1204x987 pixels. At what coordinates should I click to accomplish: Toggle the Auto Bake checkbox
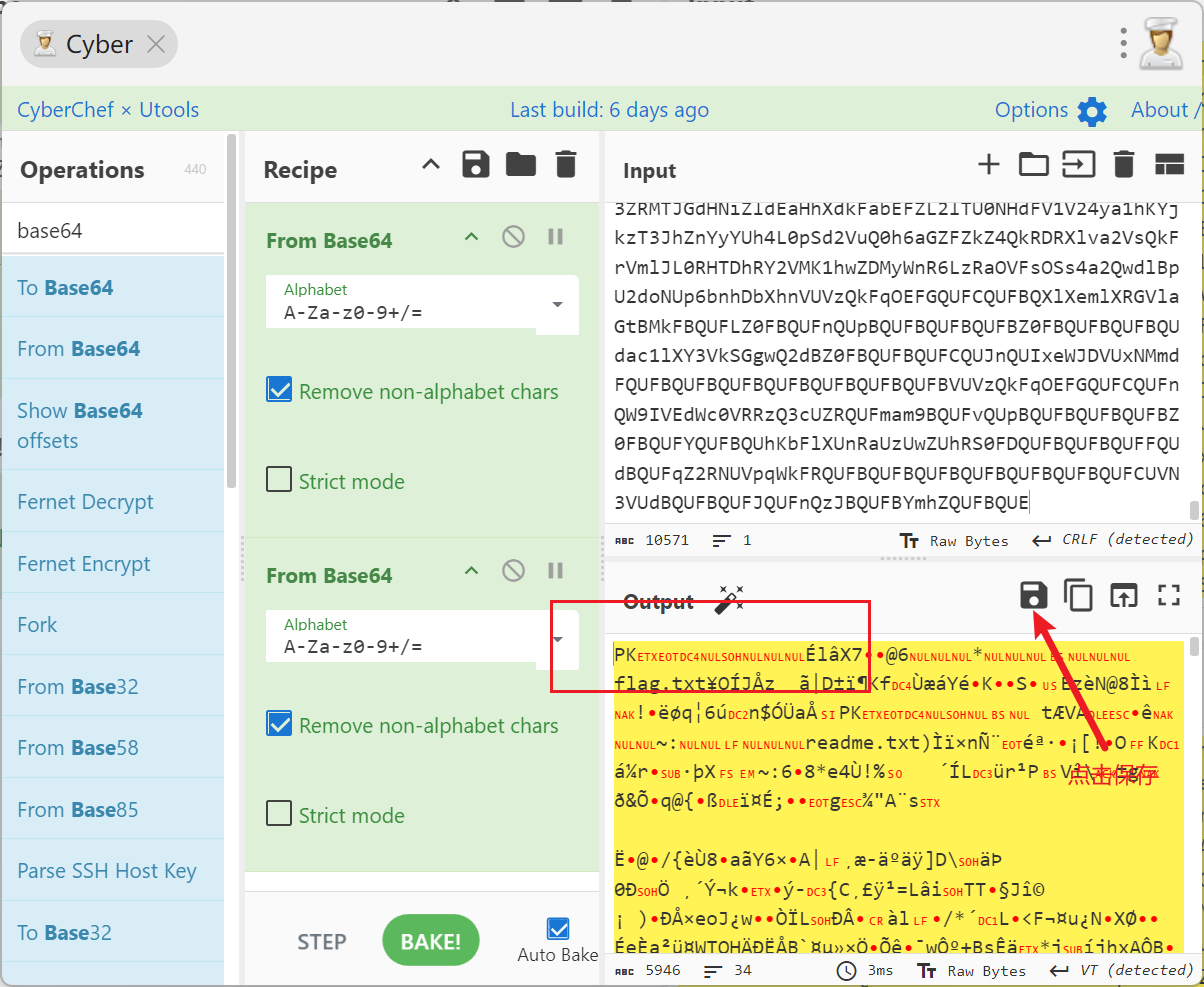click(558, 929)
